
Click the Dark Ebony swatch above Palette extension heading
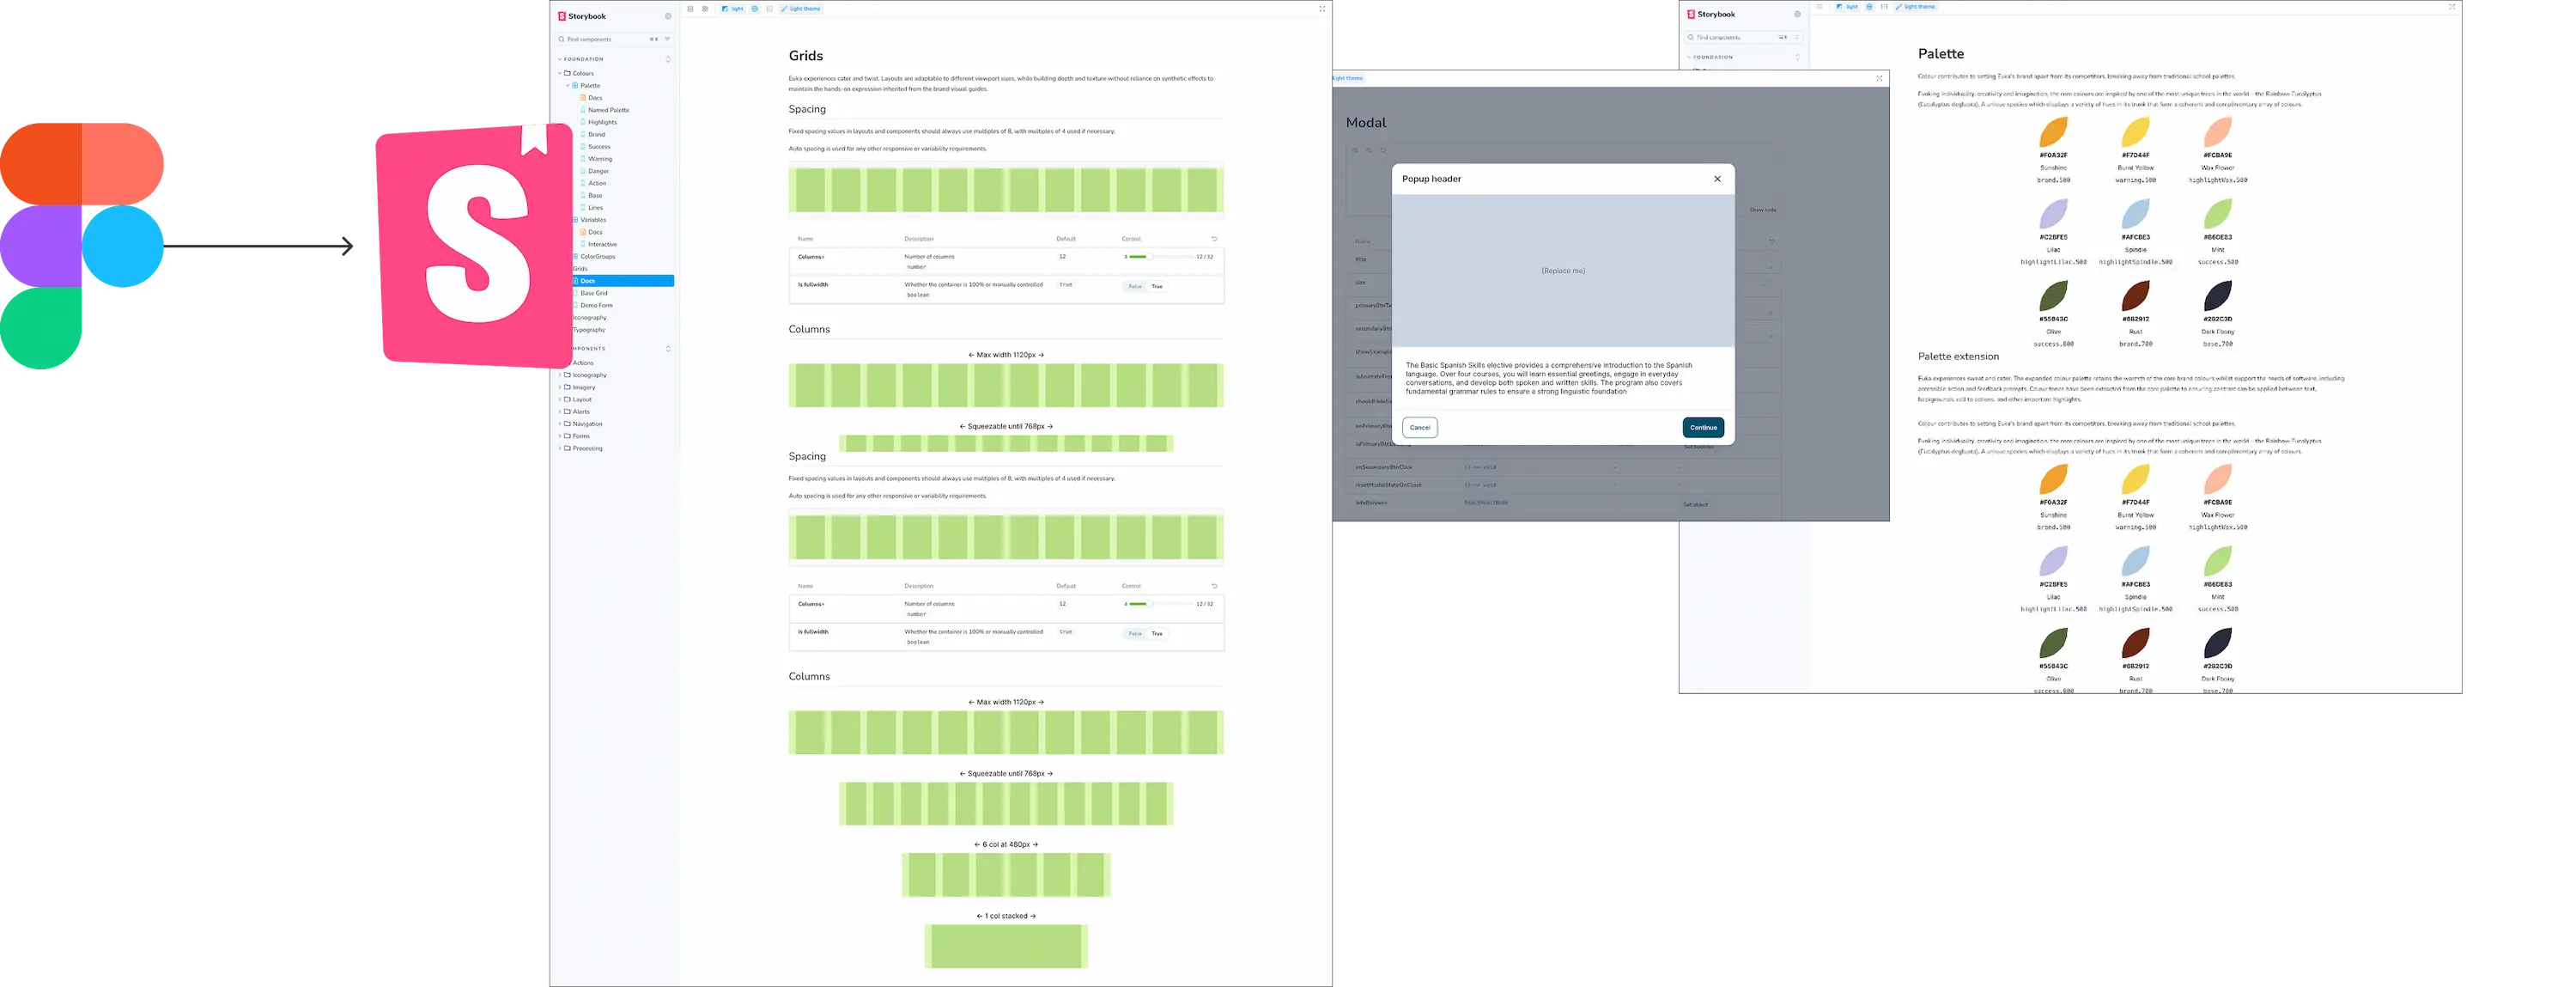point(2217,296)
